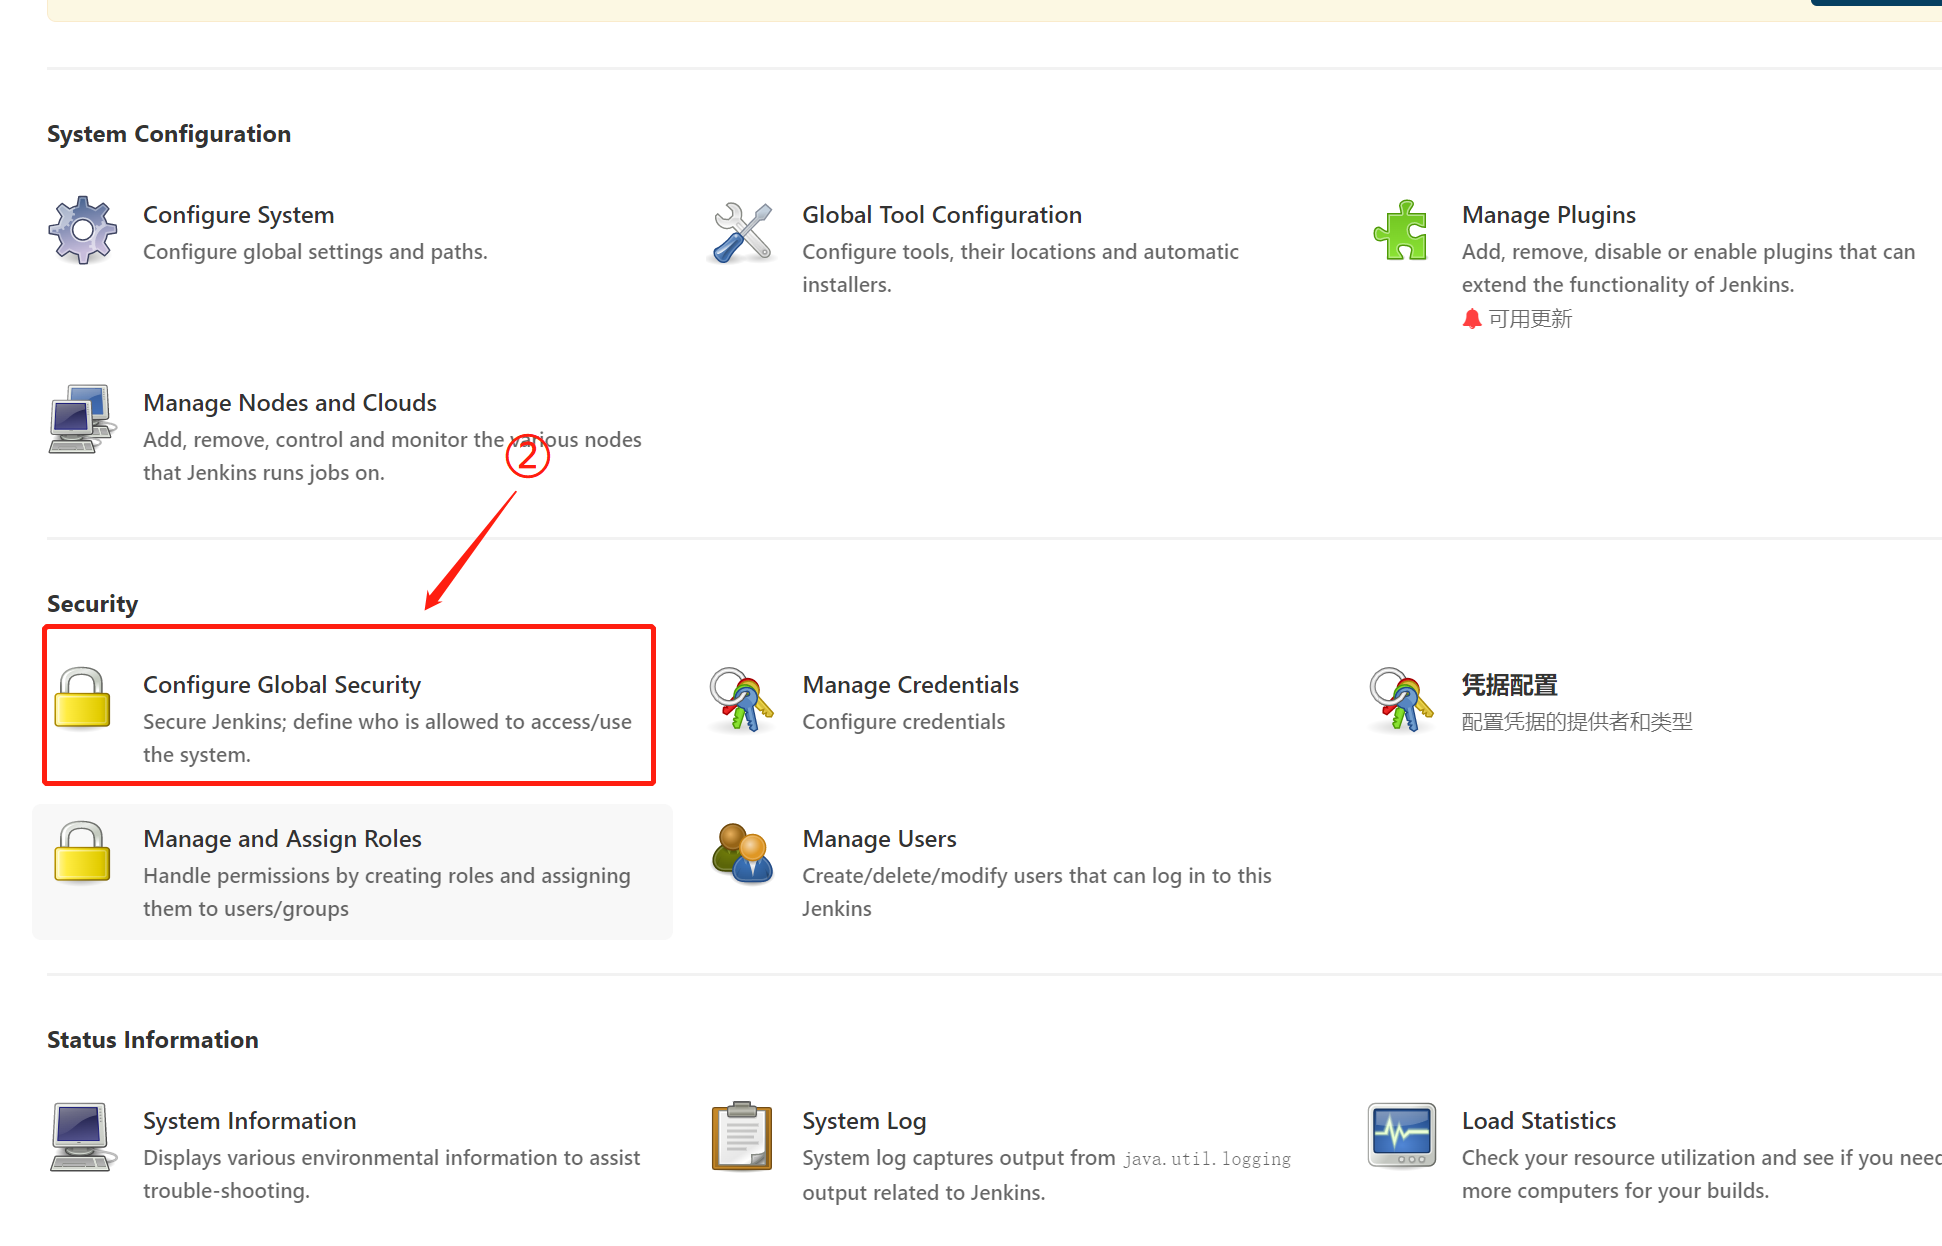This screenshot has width=1942, height=1246.
Task: Click the green Manage Plugins puzzle icon
Action: tap(1401, 230)
